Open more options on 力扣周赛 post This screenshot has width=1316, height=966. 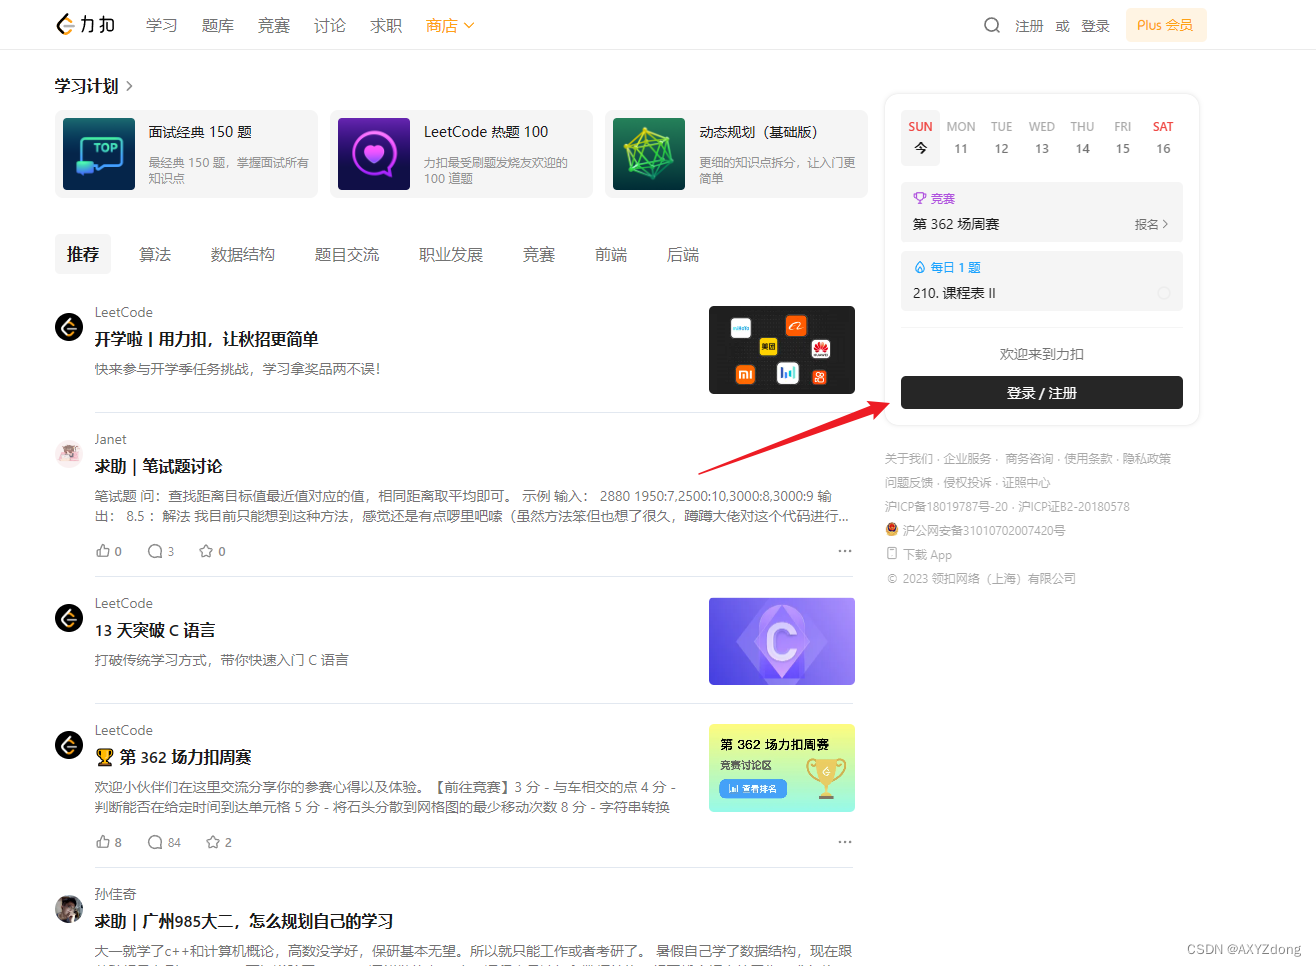coord(845,842)
